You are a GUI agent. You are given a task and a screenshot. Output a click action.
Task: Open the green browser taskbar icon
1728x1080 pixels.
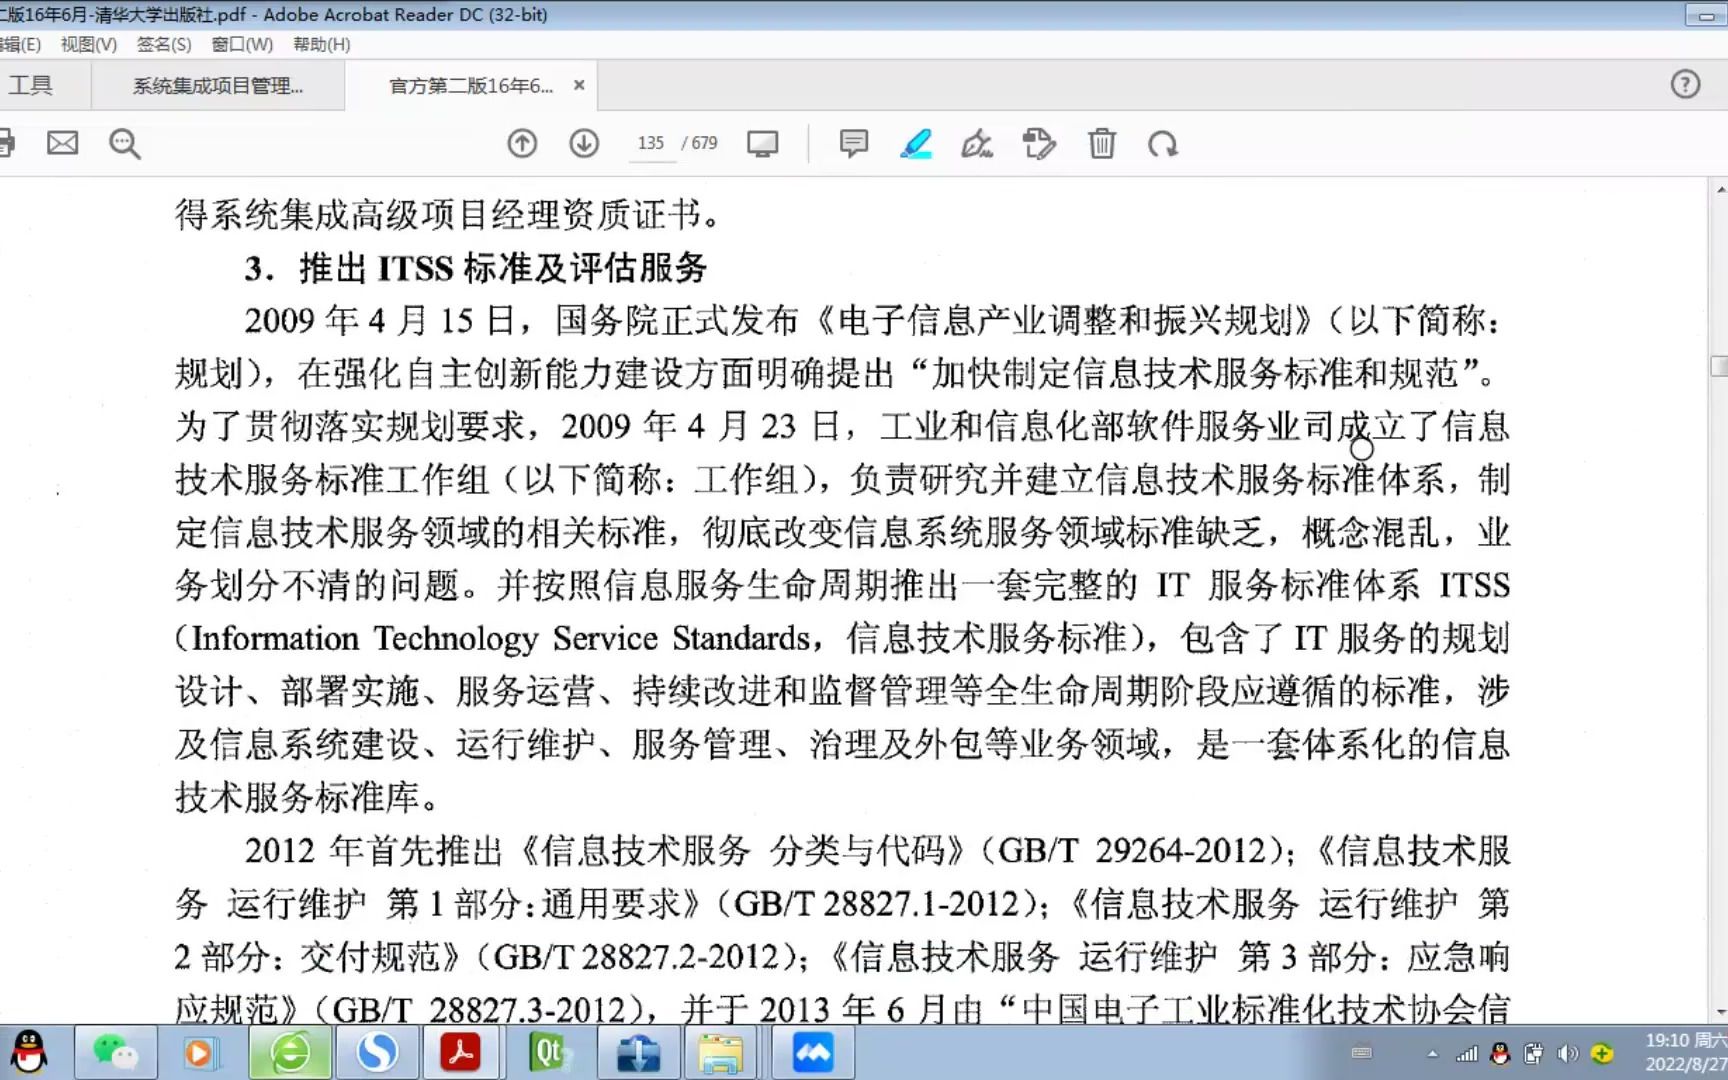290,1052
